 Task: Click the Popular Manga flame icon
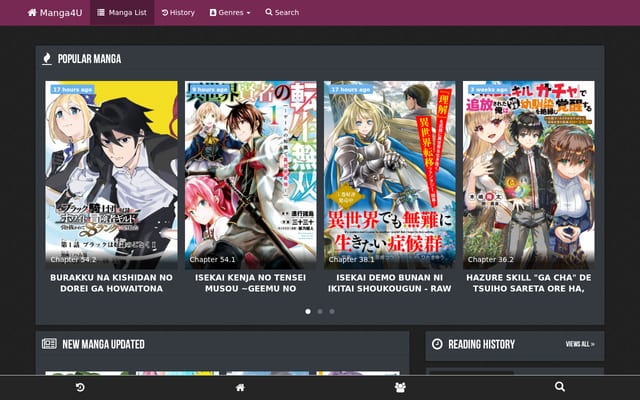[x=47, y=59]
